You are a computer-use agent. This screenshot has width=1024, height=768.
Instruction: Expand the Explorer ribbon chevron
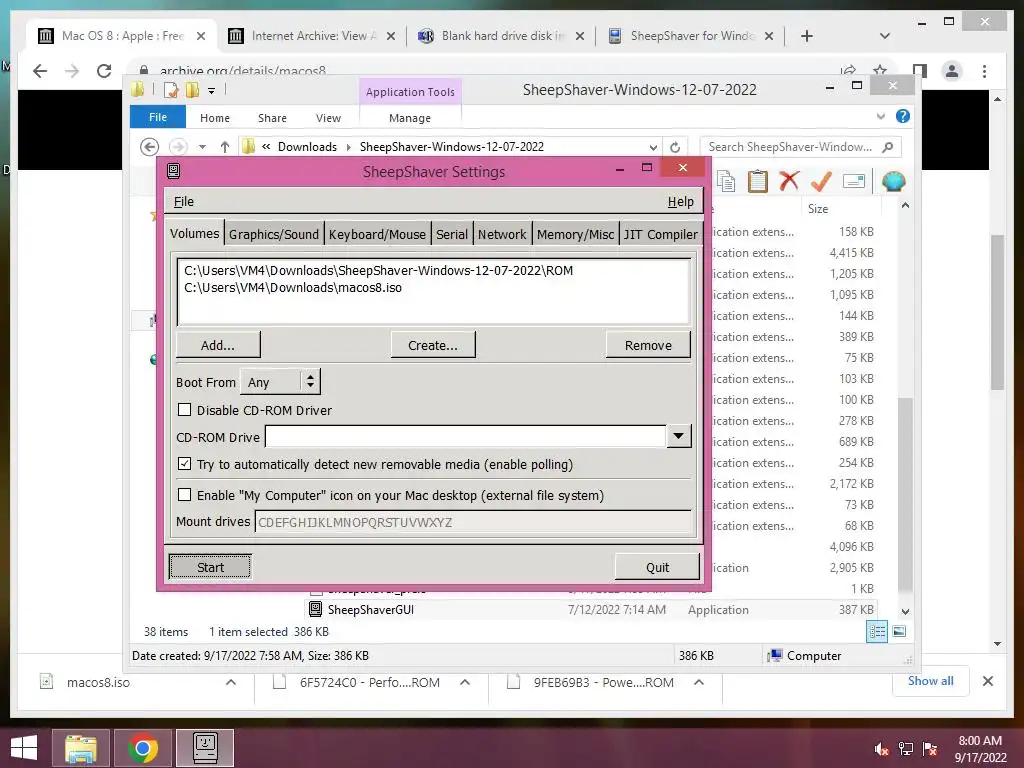pos(880,116)
